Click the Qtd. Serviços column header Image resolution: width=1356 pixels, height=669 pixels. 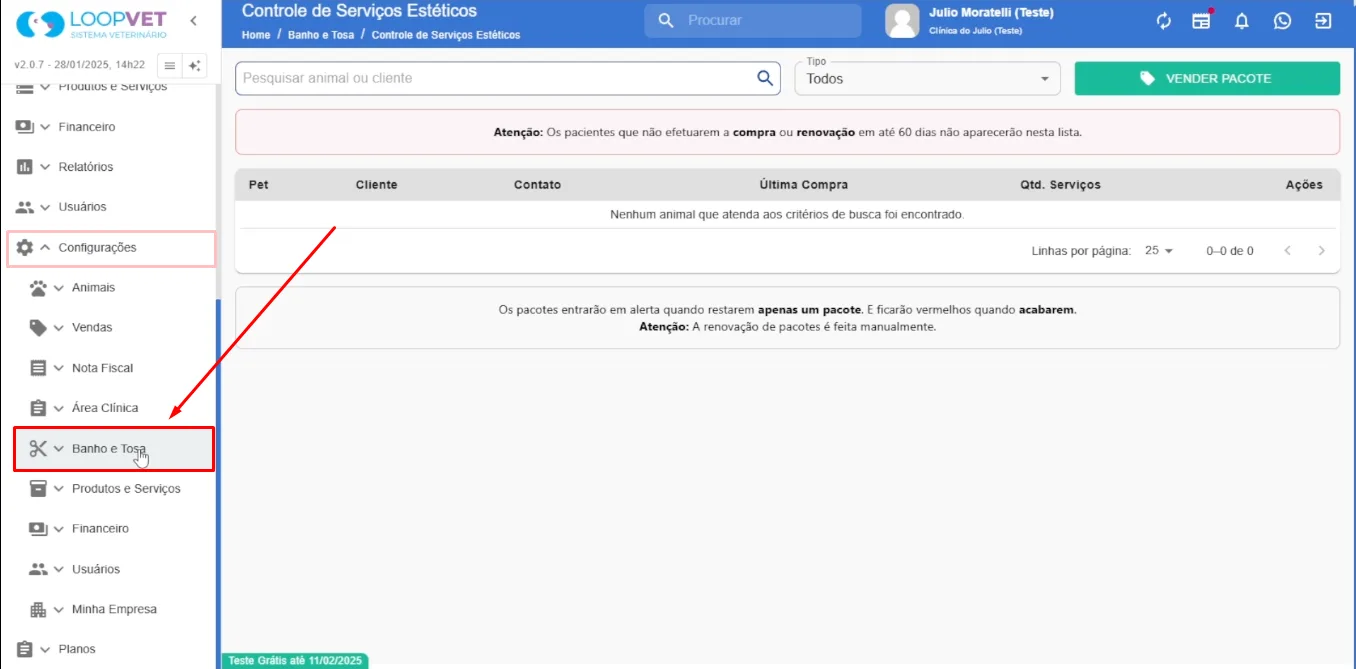pos(1060,185)
